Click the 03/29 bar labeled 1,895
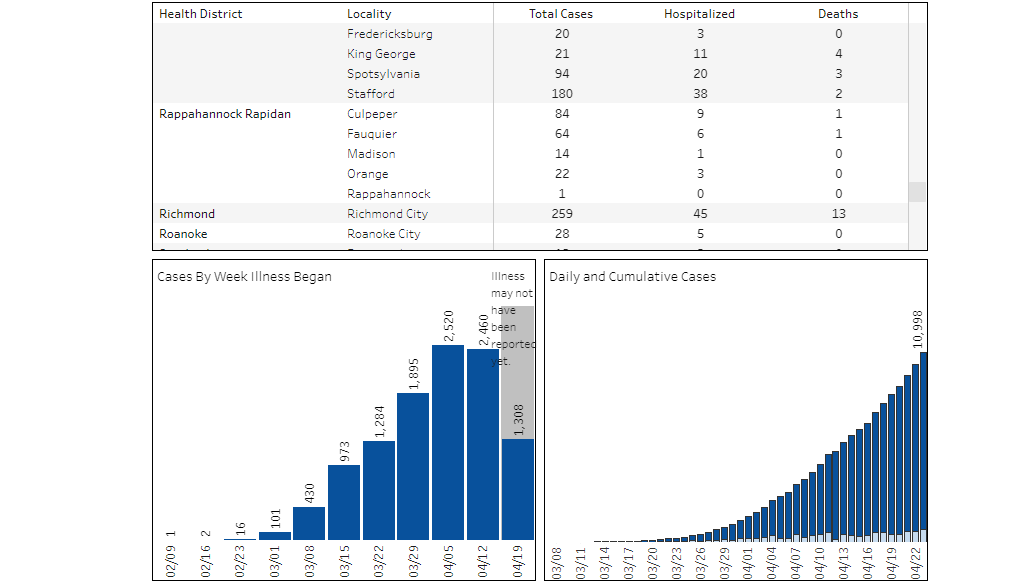The image size is (1032, 581). pyautogui.click(x=413, y=466)
